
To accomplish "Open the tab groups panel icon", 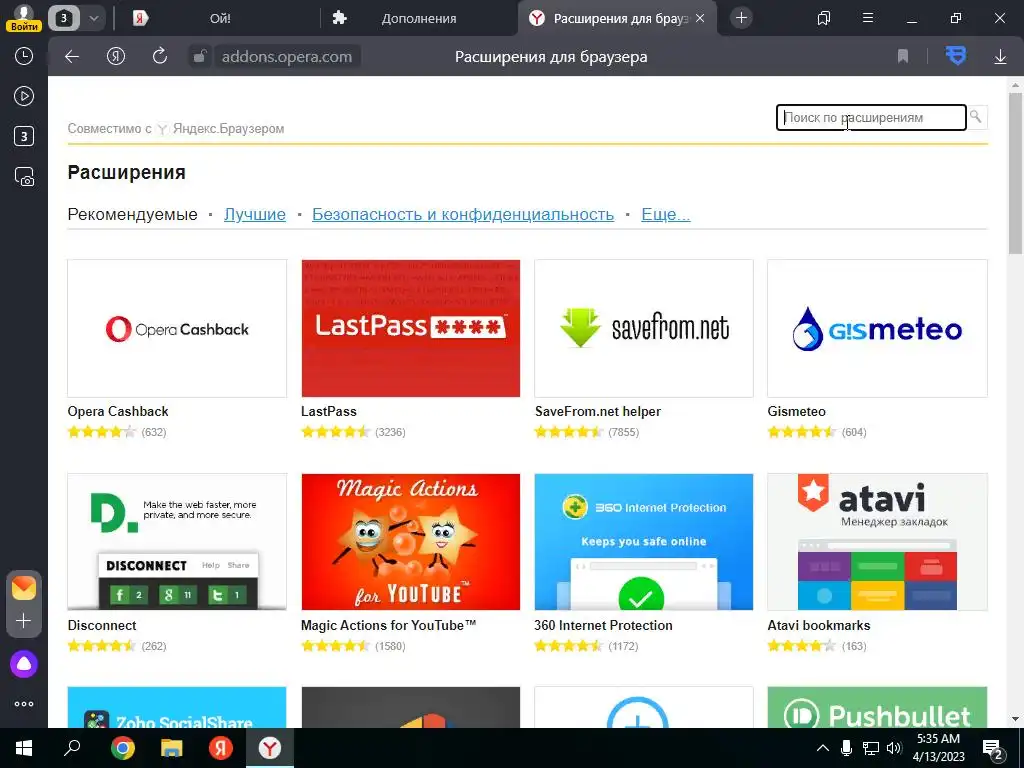I will (x=824, y=18).
